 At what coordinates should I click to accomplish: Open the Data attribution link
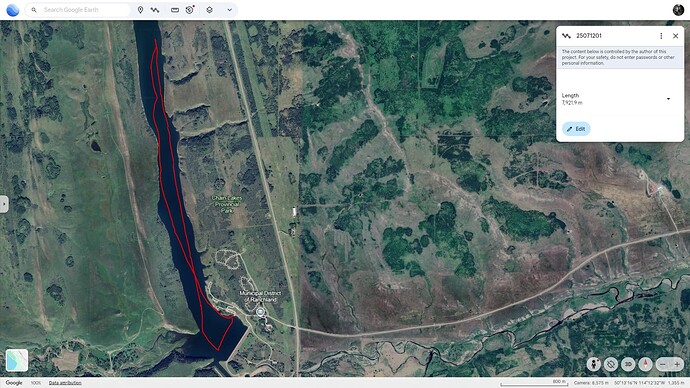(65, 383)
